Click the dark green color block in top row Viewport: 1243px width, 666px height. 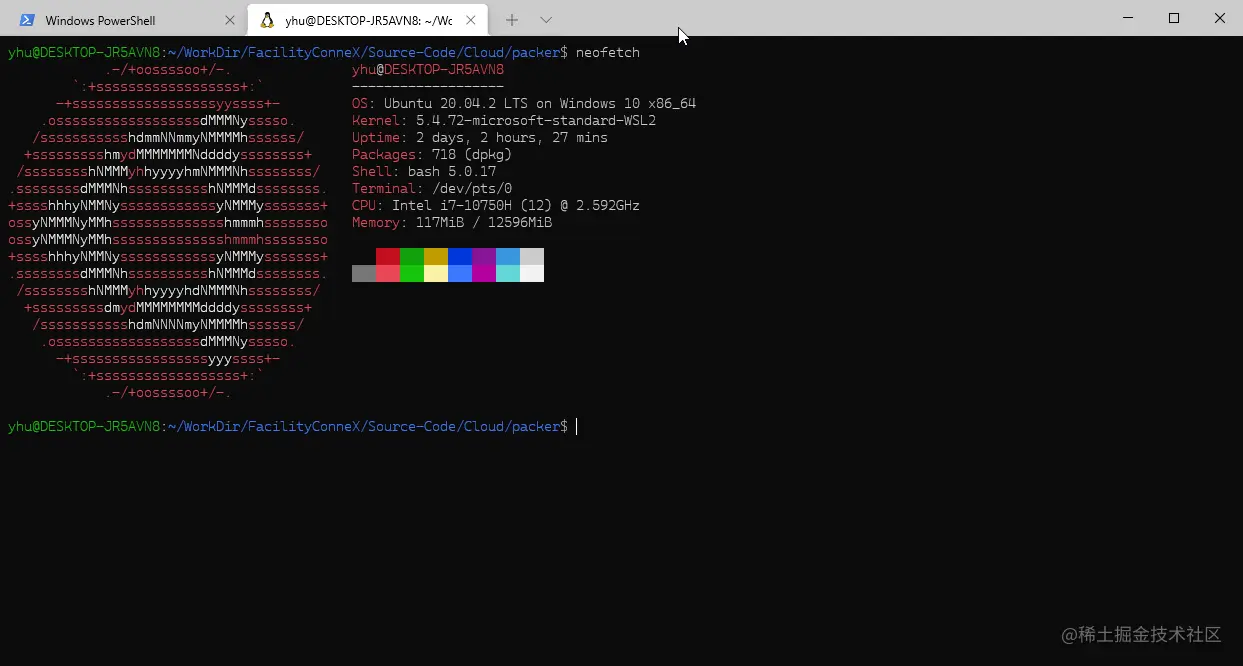coord(412,257)
